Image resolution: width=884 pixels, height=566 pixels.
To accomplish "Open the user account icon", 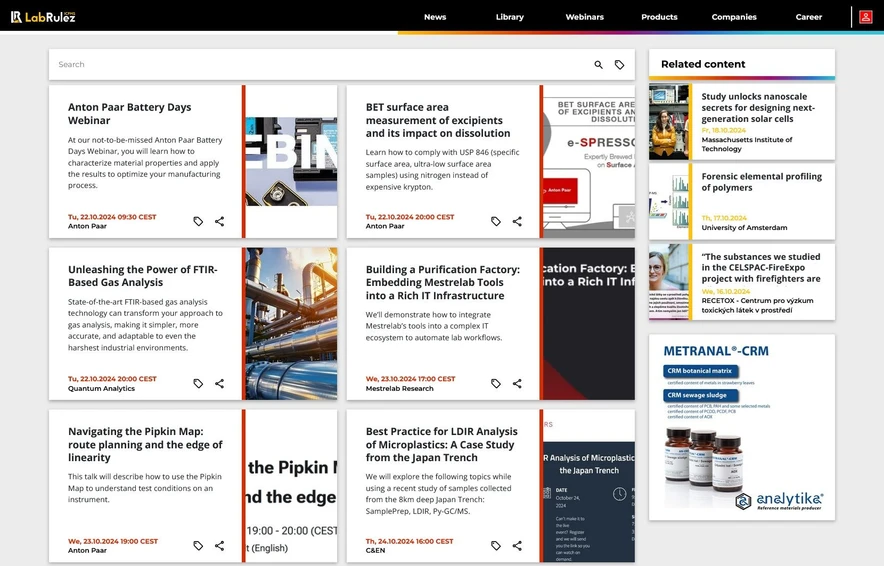I will coord(865,17).
